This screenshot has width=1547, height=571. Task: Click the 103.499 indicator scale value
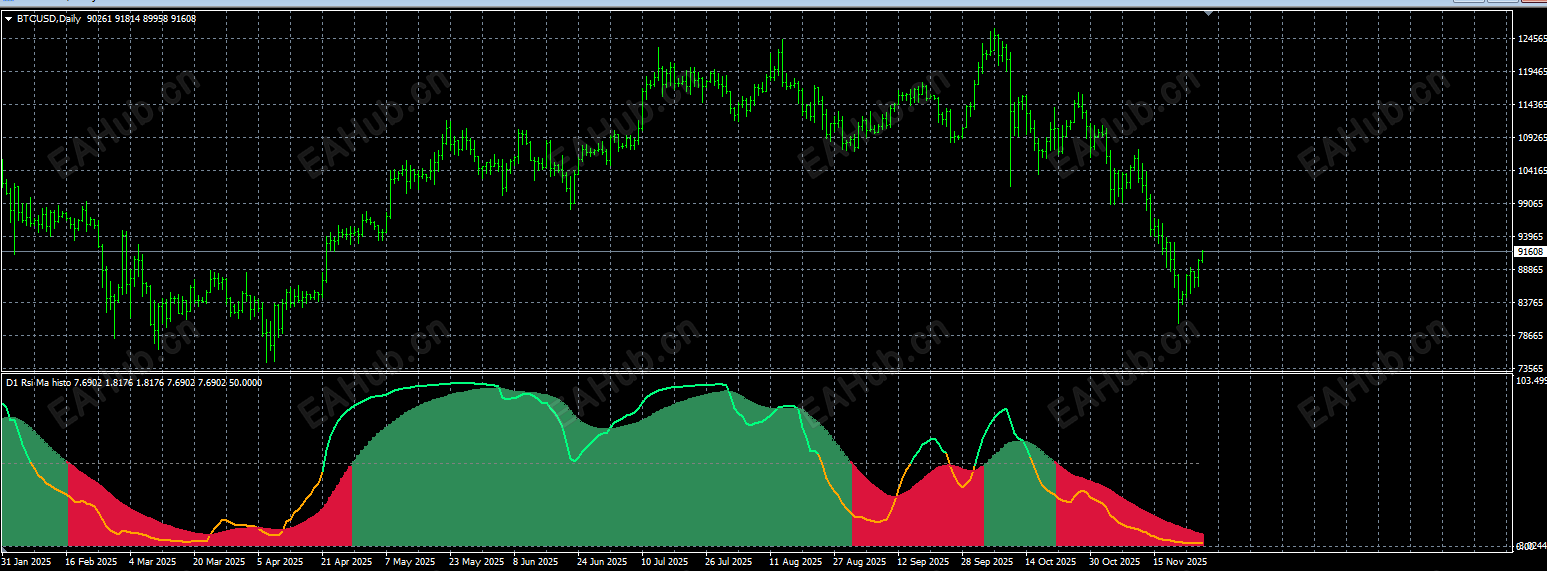click(1531, 381)
